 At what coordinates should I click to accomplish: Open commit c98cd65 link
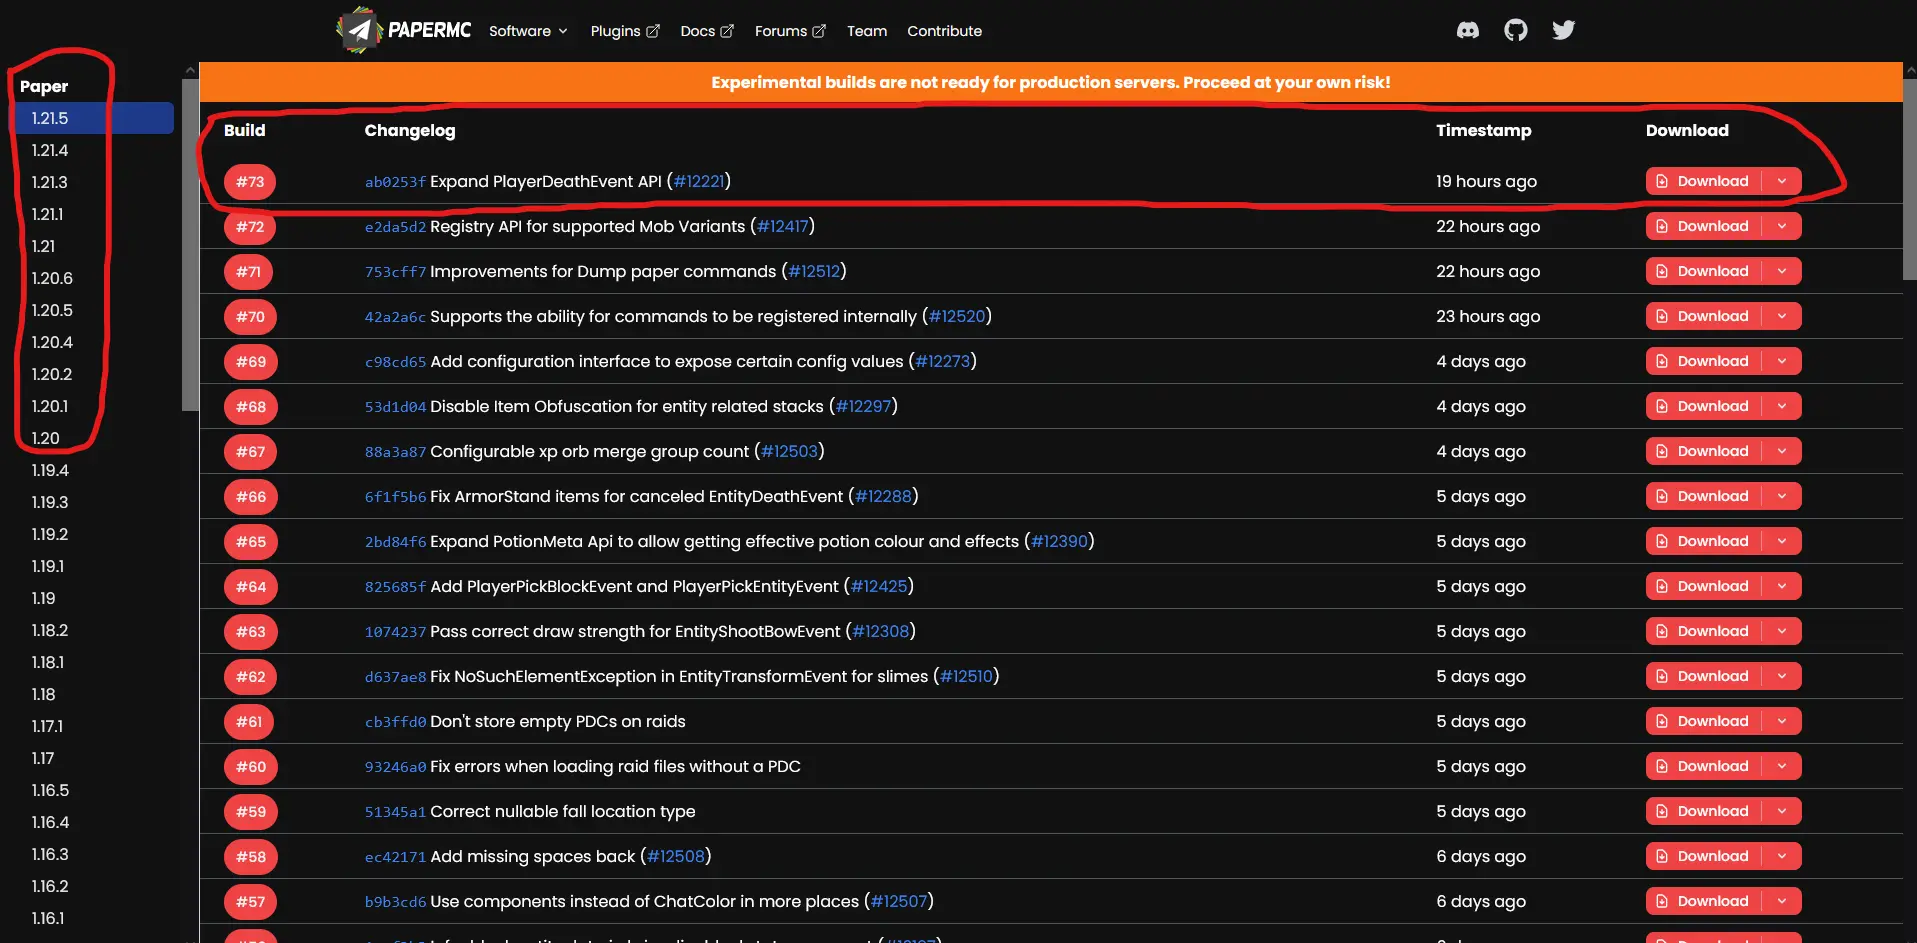click(x=395, y=362)
